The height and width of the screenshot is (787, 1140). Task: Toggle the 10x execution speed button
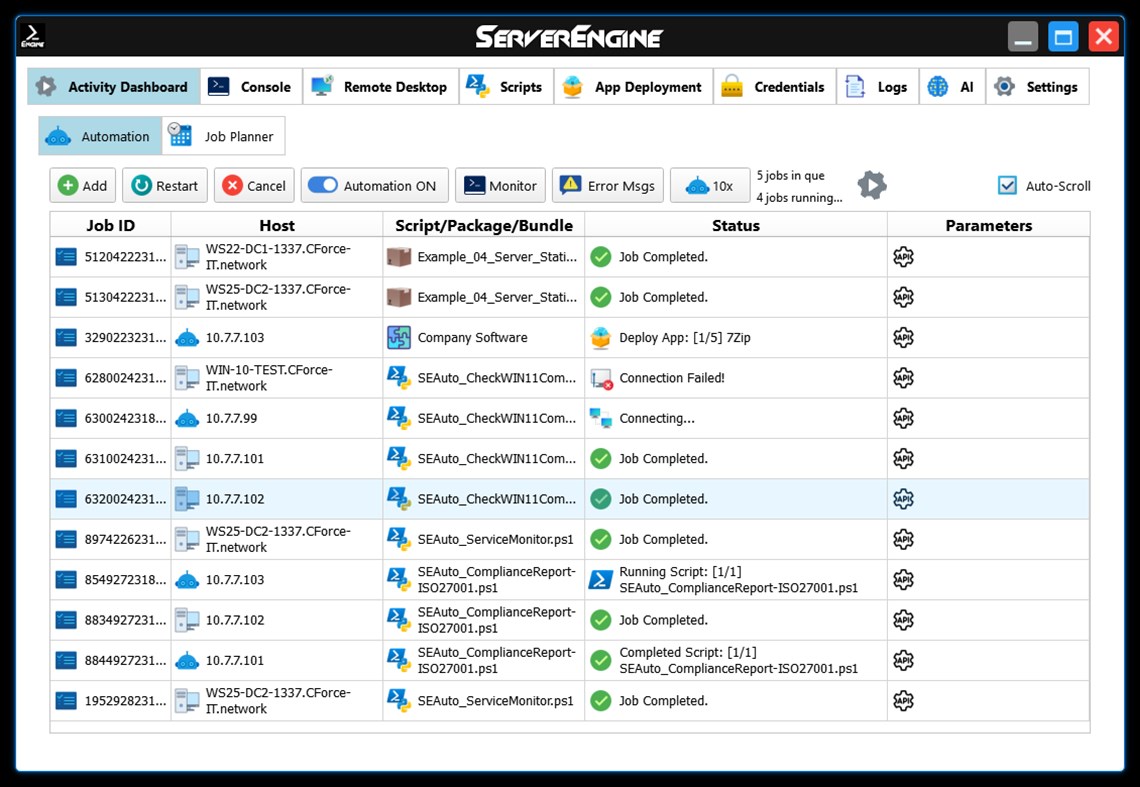tap(710, 185)
